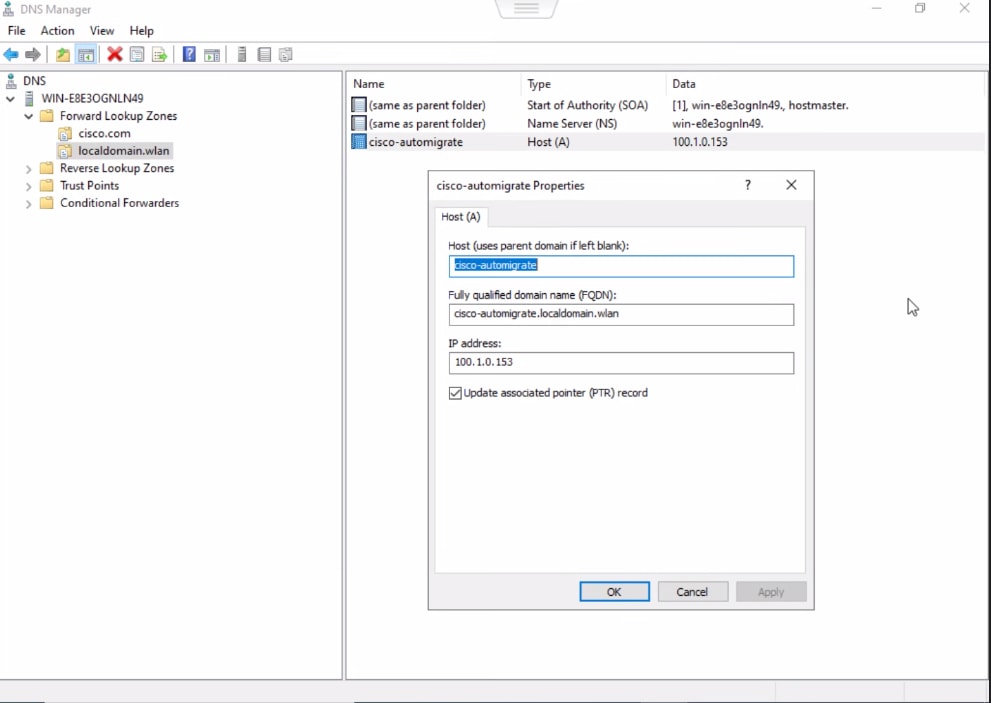Viewport: 991px width, 703px height.
Task: Click the Back navigation arrow in toolbar
Action: [x=11, y=54]
